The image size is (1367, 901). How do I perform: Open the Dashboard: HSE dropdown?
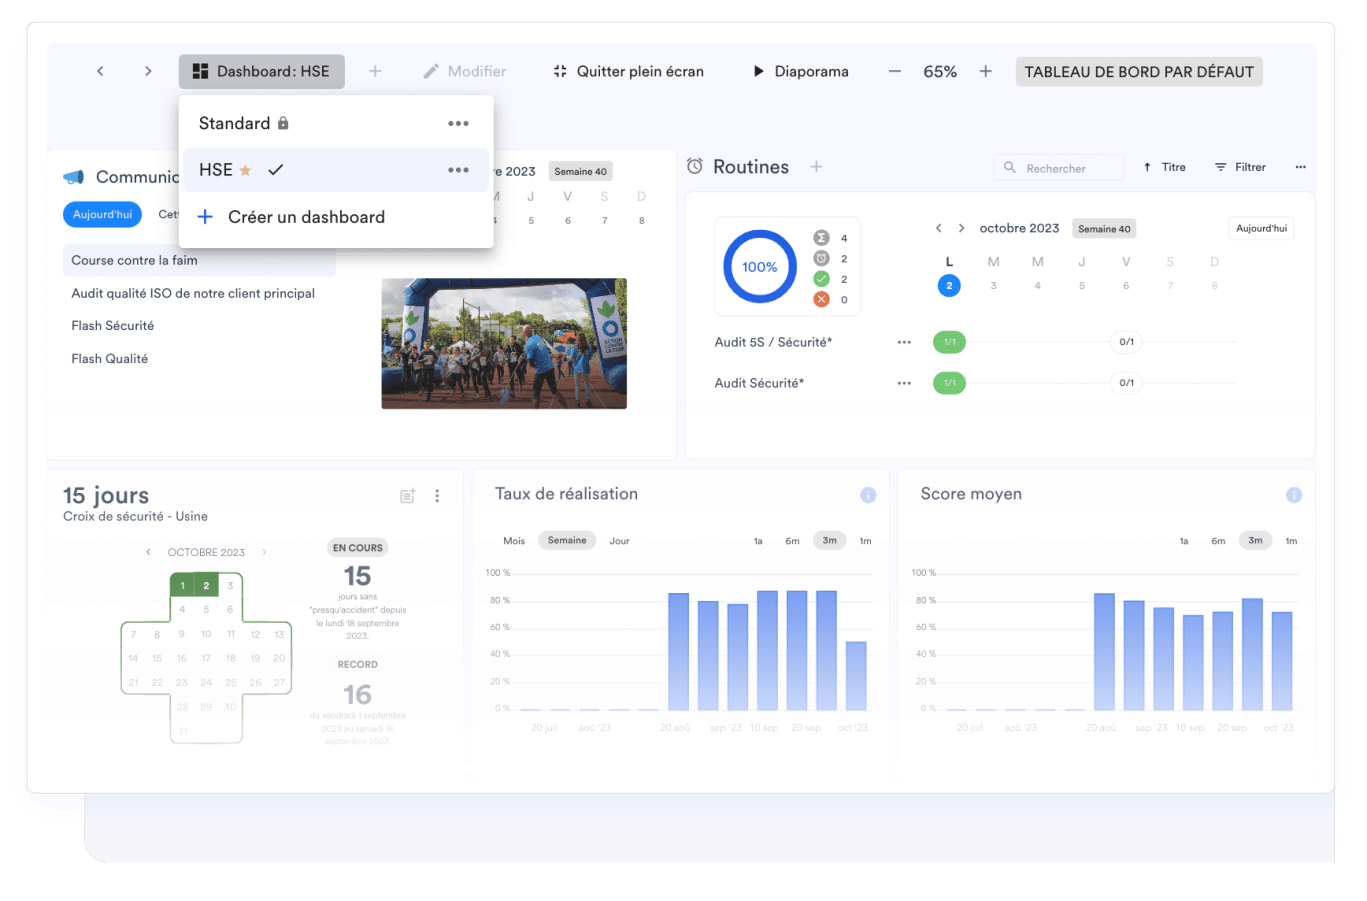[261, 71]
